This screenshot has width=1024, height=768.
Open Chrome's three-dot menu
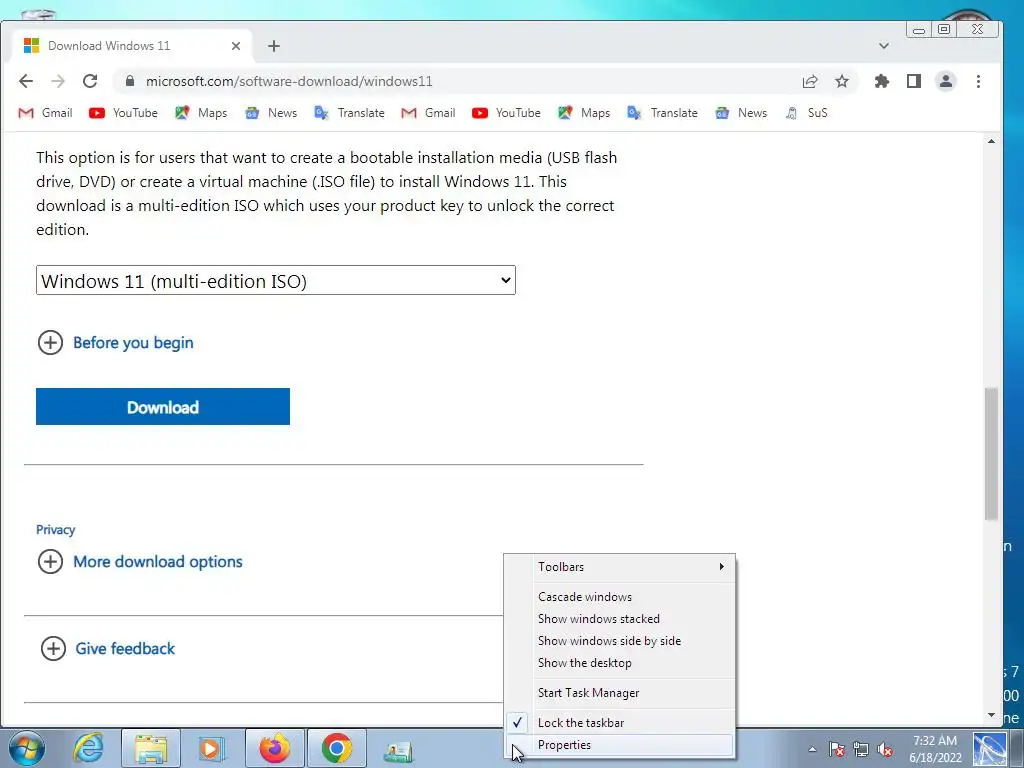coord(978,81)
